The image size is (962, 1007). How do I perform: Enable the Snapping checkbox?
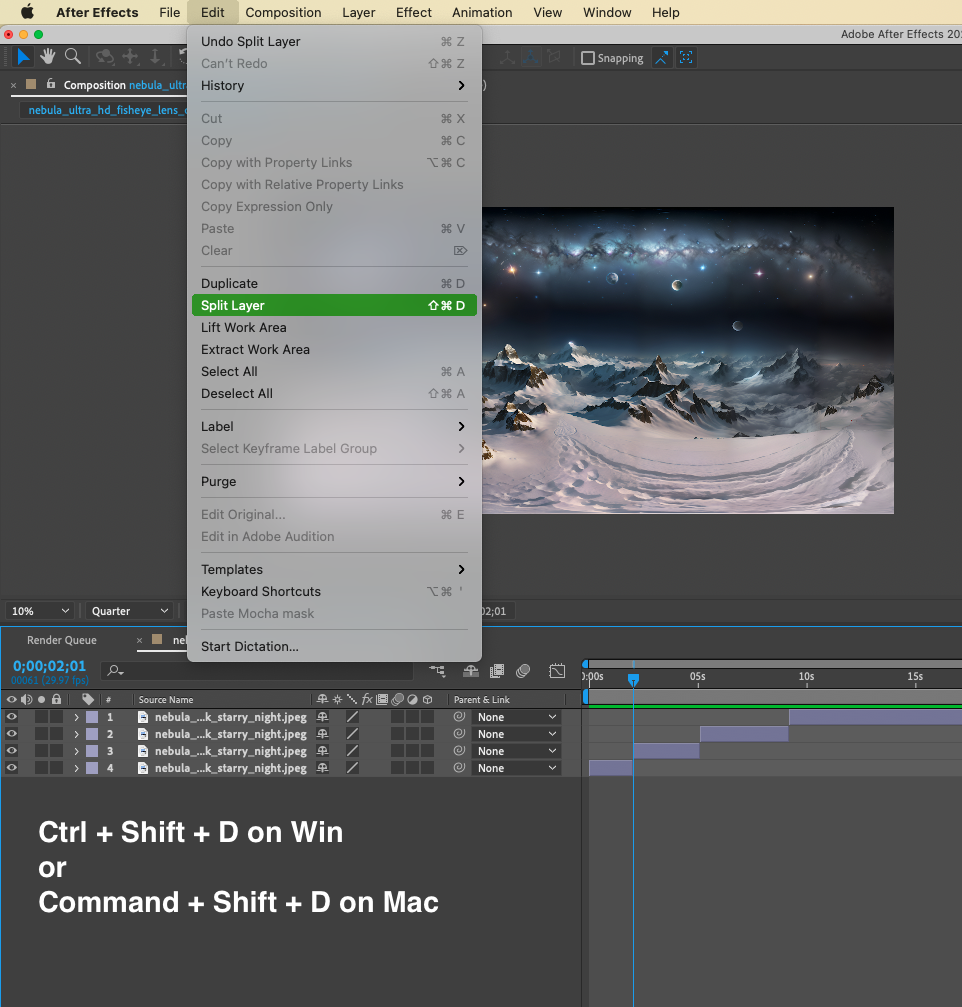pyautogui.click(x=588, y=58)
